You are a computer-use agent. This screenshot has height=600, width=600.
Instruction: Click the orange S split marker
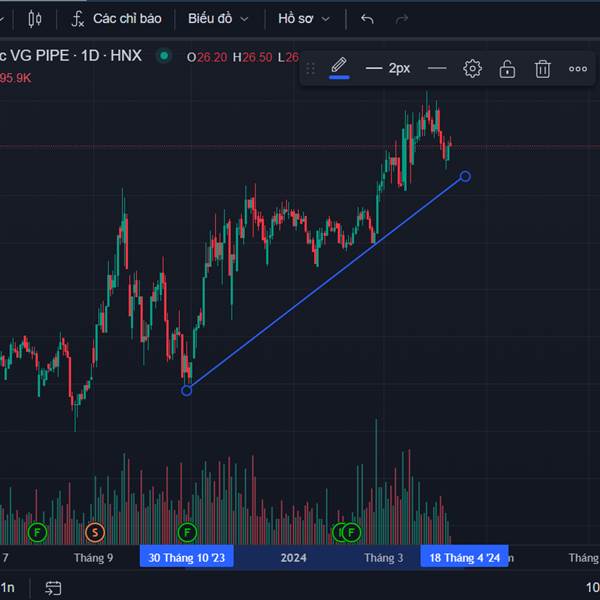95,531
